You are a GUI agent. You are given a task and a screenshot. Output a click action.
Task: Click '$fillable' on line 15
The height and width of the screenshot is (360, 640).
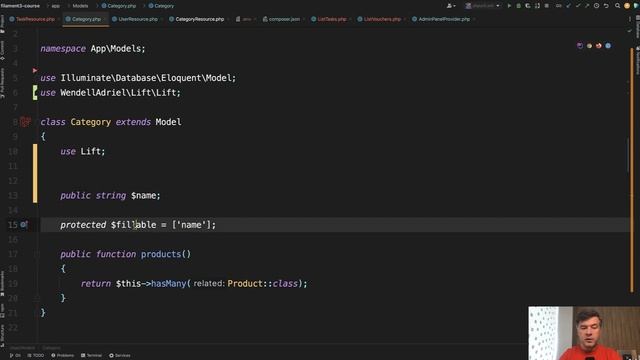pyautogui.click(x=133, y=224)
